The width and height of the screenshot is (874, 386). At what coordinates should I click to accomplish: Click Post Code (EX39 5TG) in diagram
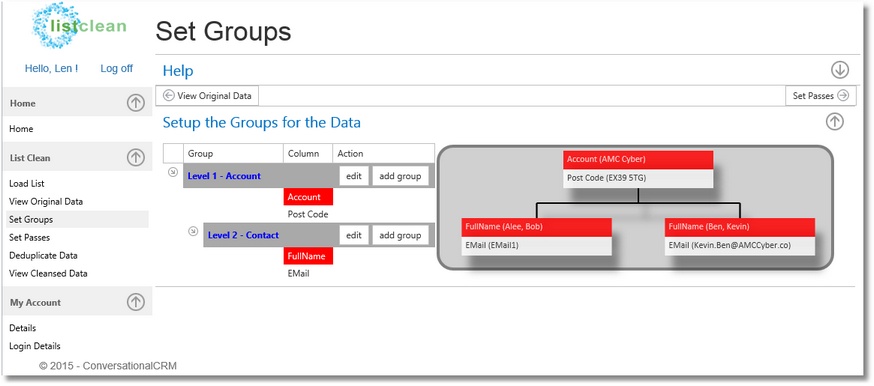638,178
